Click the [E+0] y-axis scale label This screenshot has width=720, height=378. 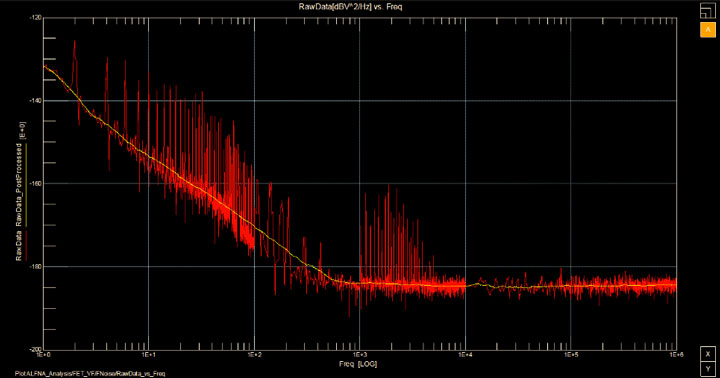click(x=22, y=130)
